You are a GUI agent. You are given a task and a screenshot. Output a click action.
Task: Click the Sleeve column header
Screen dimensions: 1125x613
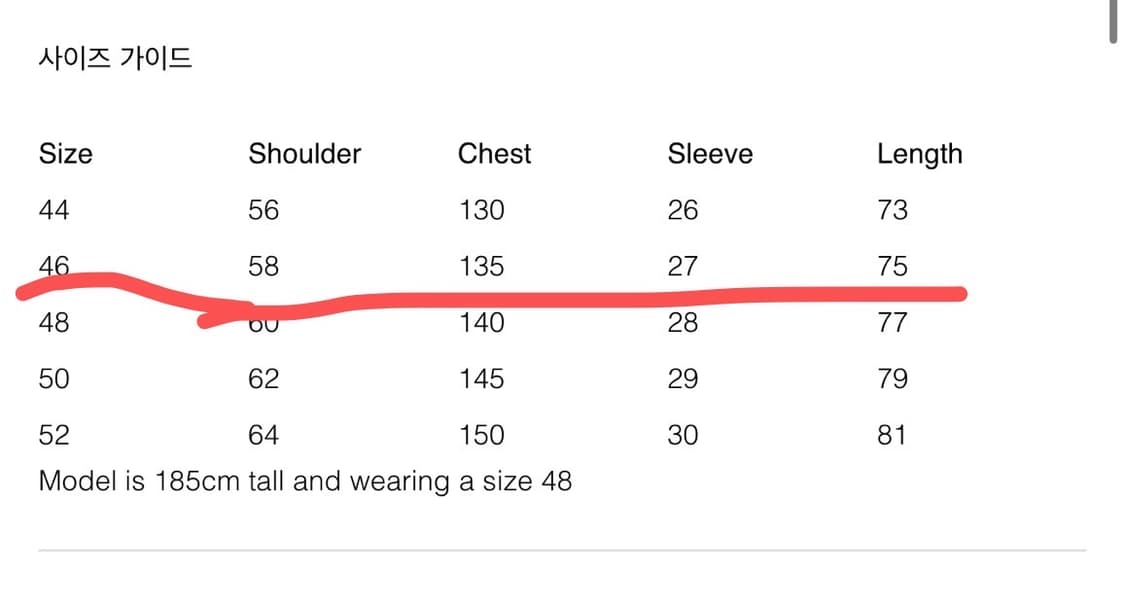tap(710, 154)
